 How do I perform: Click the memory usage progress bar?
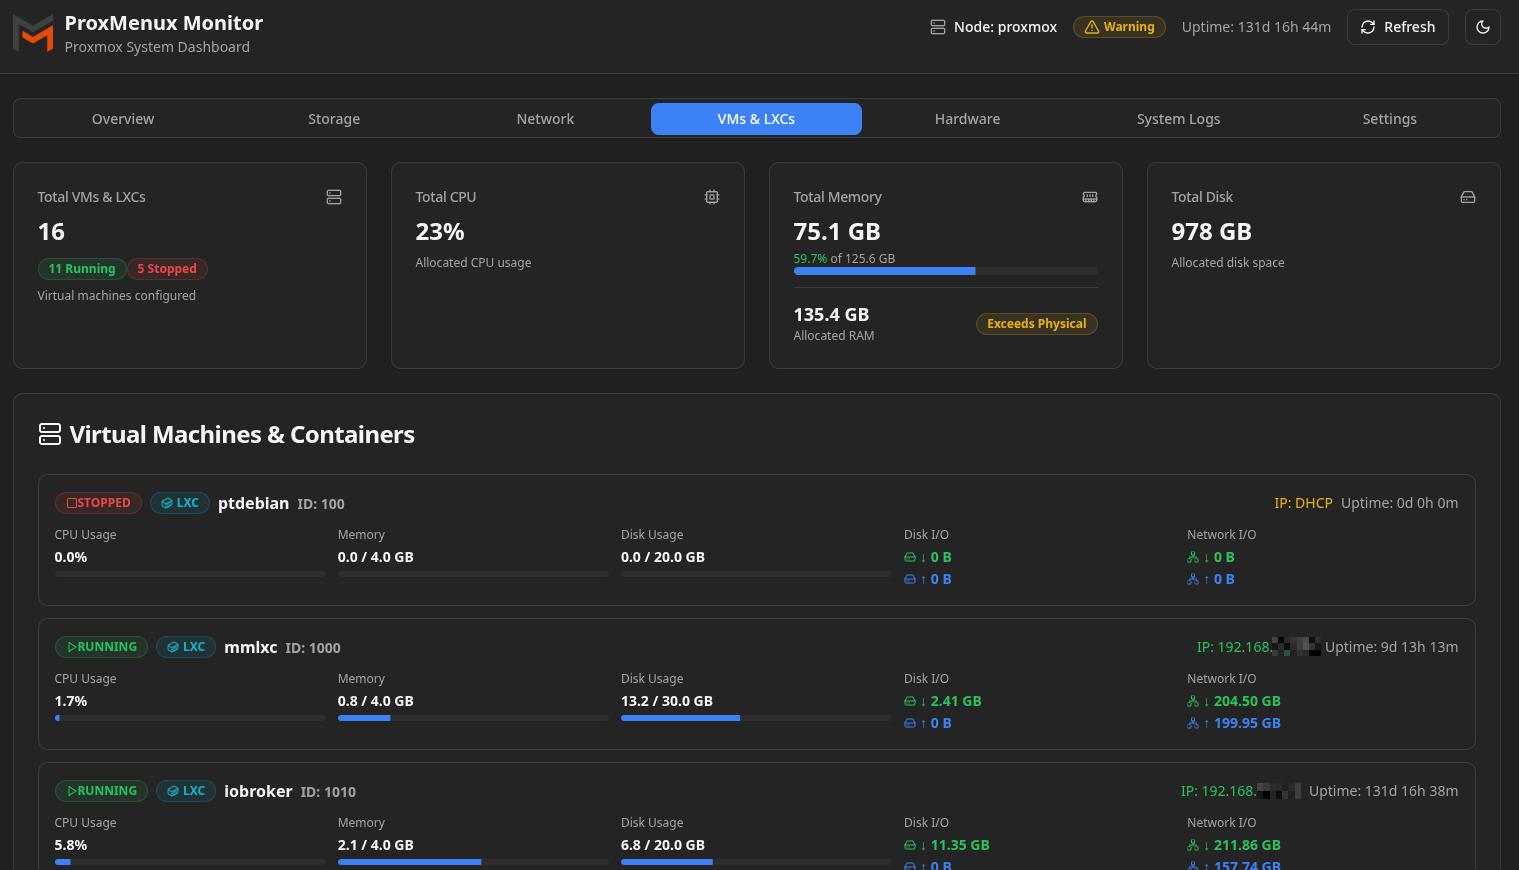[x=945, y=271]
